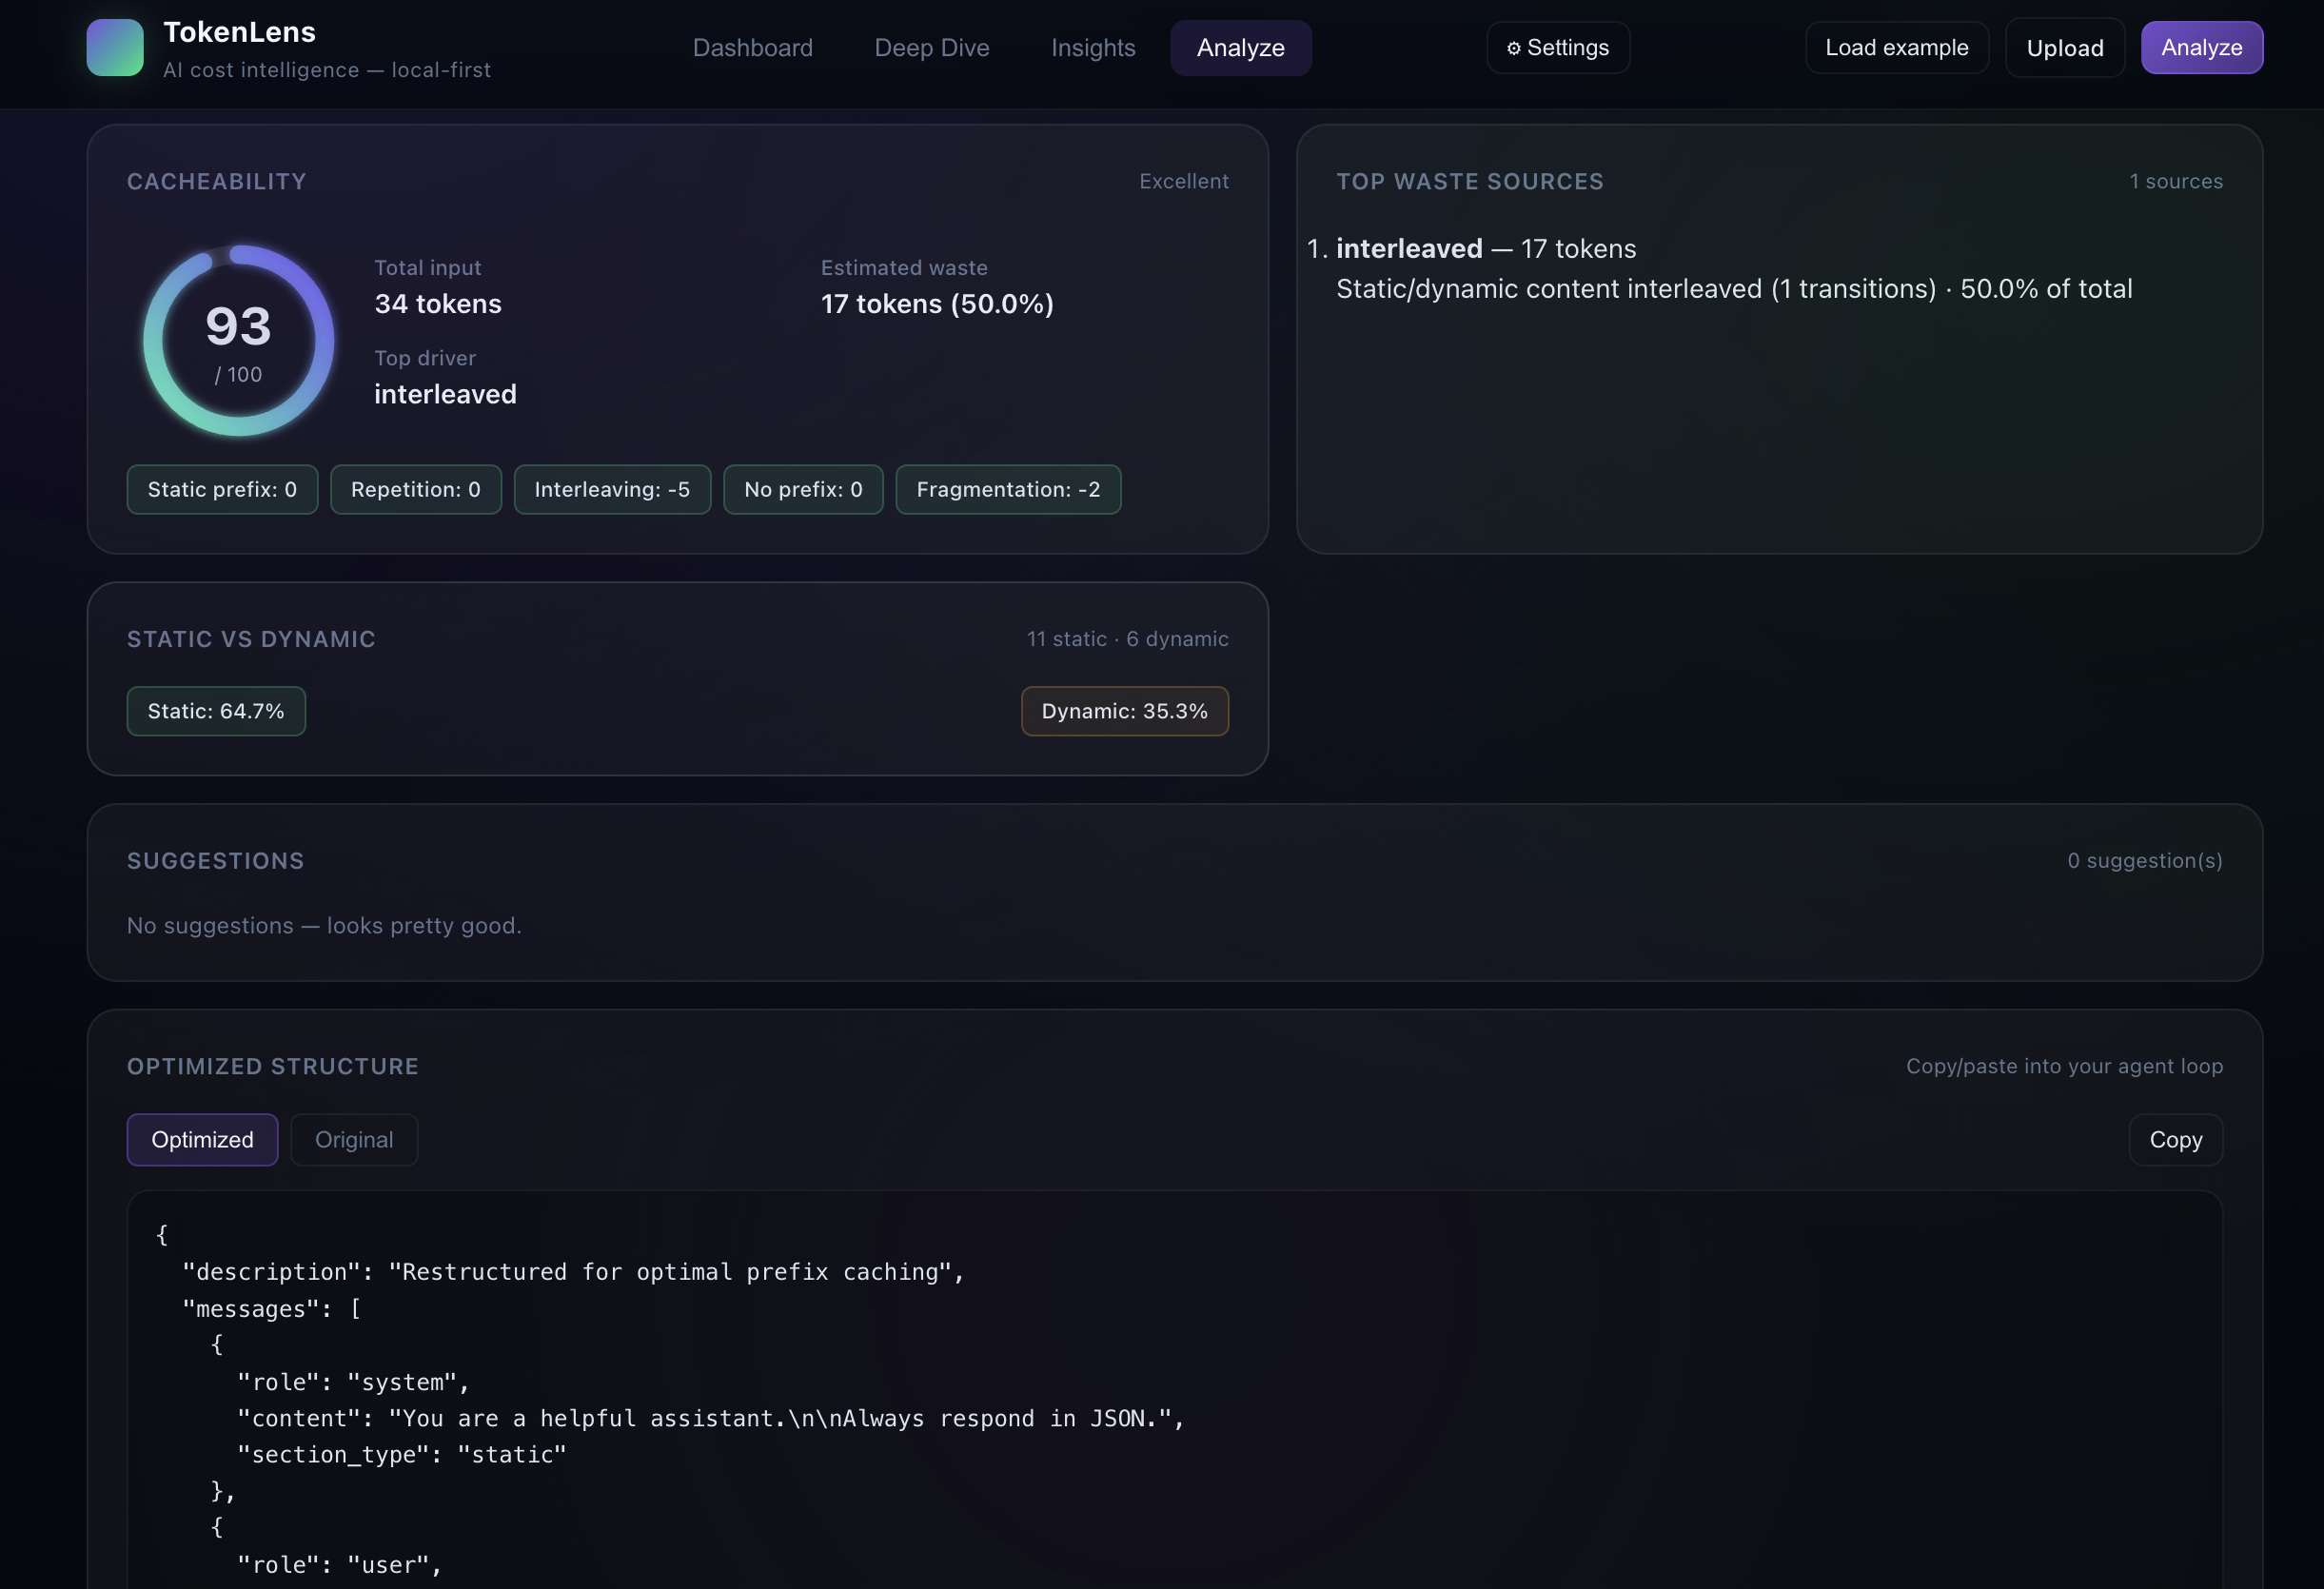Click the '11 static · 6 dynamic' summary

pyautogui.click(x=1127, y=639)
